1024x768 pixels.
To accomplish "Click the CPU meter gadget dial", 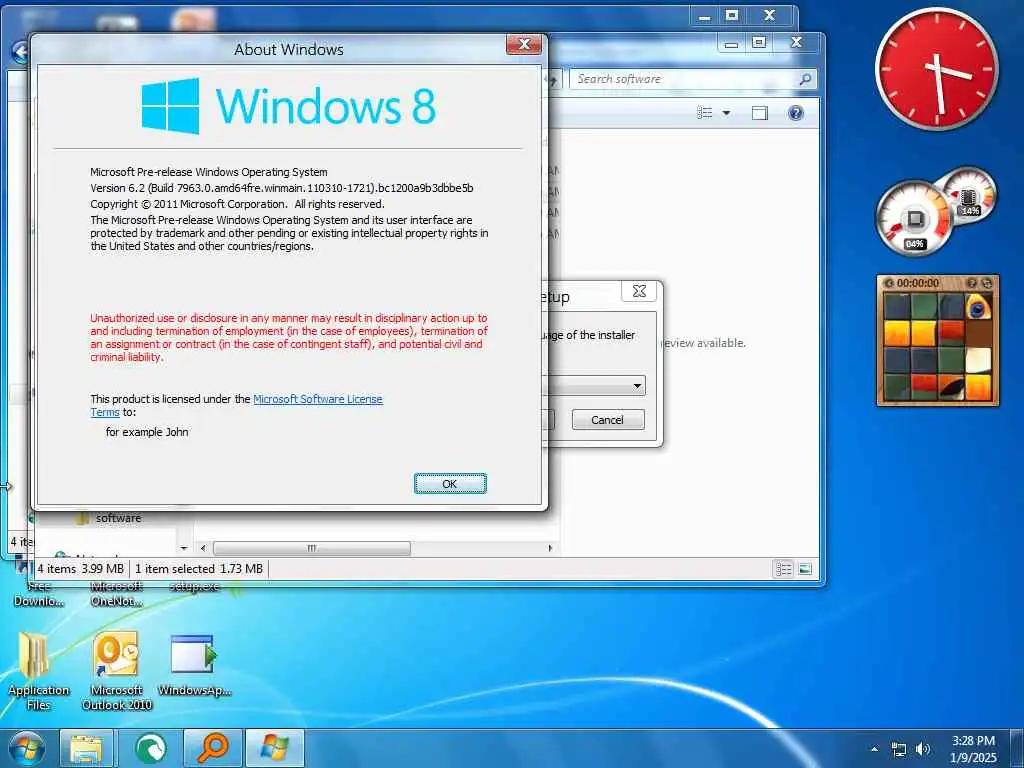I will [x=914, y=219].
